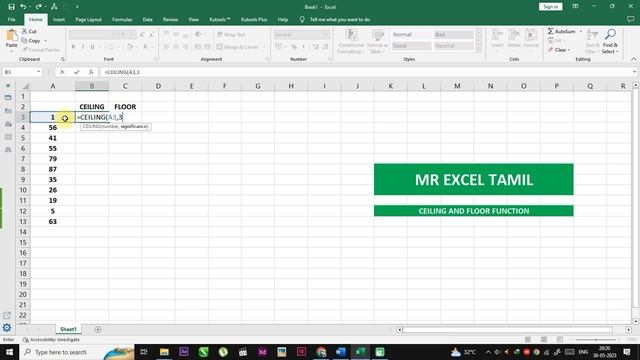
Task: Undo the last action
Action: 23,7
